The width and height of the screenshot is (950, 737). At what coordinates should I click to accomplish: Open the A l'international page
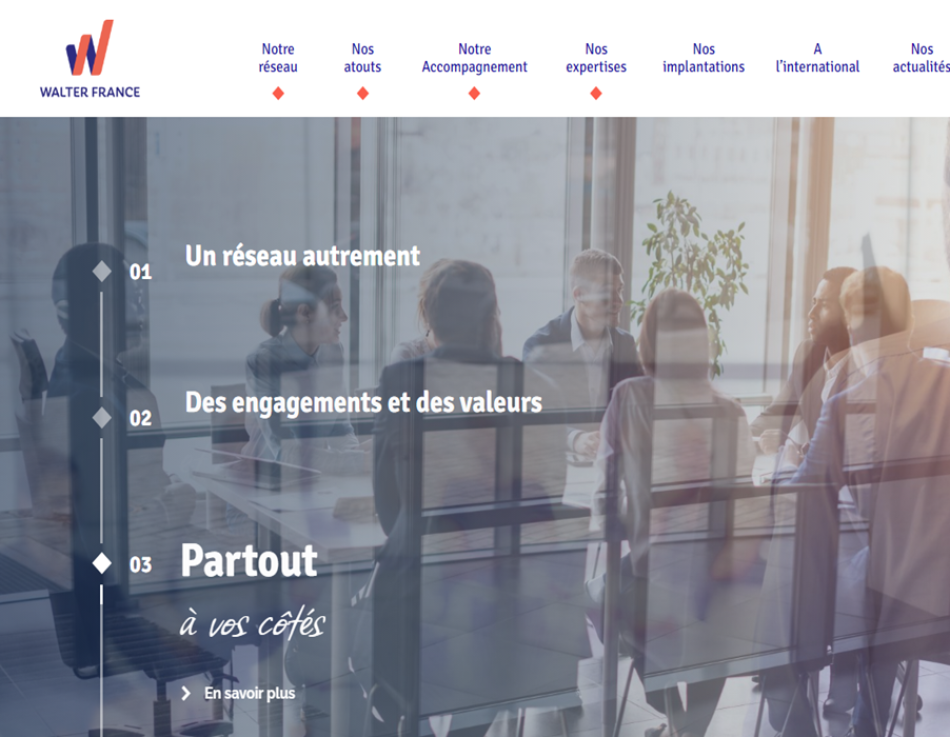tap(817, 58)
